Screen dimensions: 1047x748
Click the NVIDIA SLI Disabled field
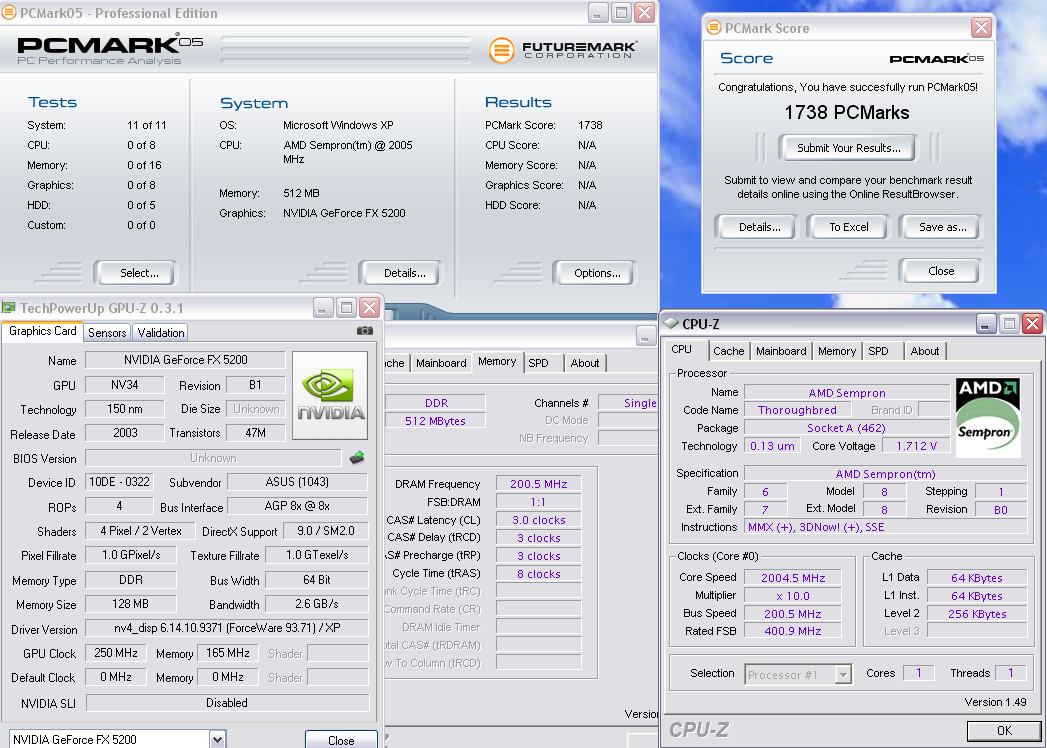pyautogui.click(x=227, y=703)
